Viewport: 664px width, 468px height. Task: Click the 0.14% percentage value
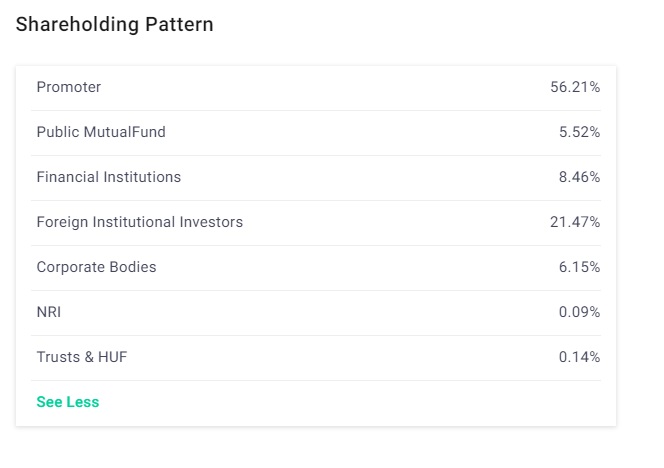click(x=579, y=357)
